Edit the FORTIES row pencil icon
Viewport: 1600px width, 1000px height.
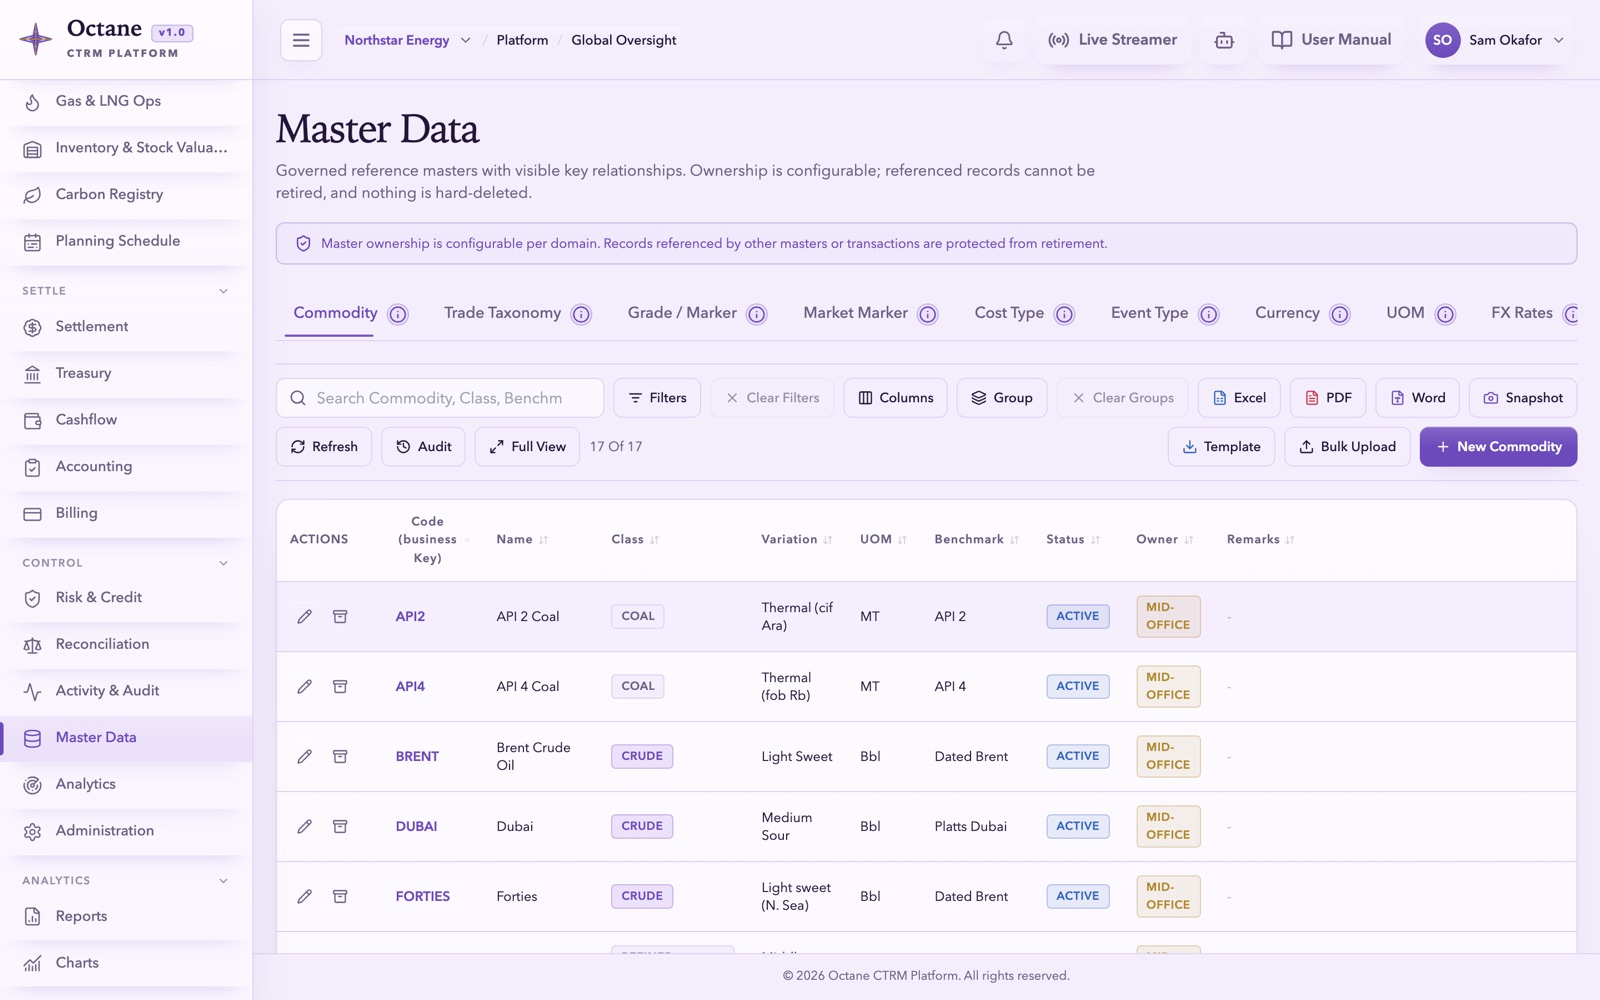pos(305,897)
